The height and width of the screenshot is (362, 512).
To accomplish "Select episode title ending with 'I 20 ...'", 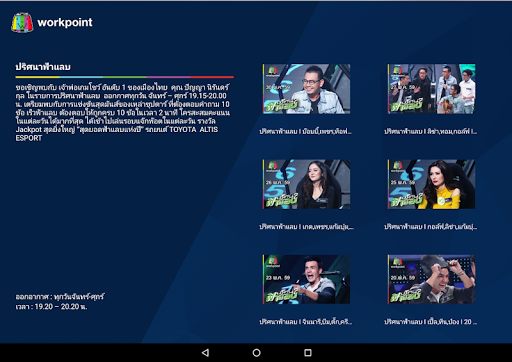I will click(430, 322).
